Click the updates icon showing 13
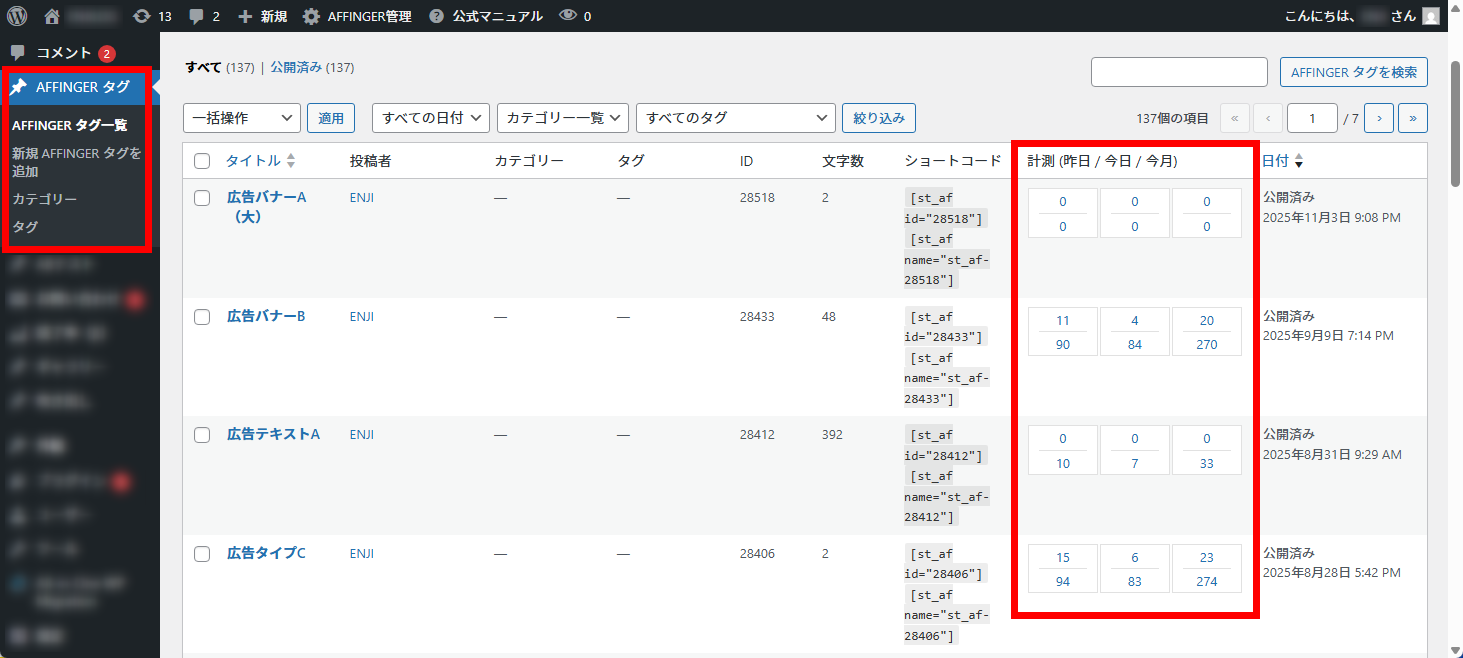The image size is (1463, 658). pyautogui.click(x=142, y=16)
